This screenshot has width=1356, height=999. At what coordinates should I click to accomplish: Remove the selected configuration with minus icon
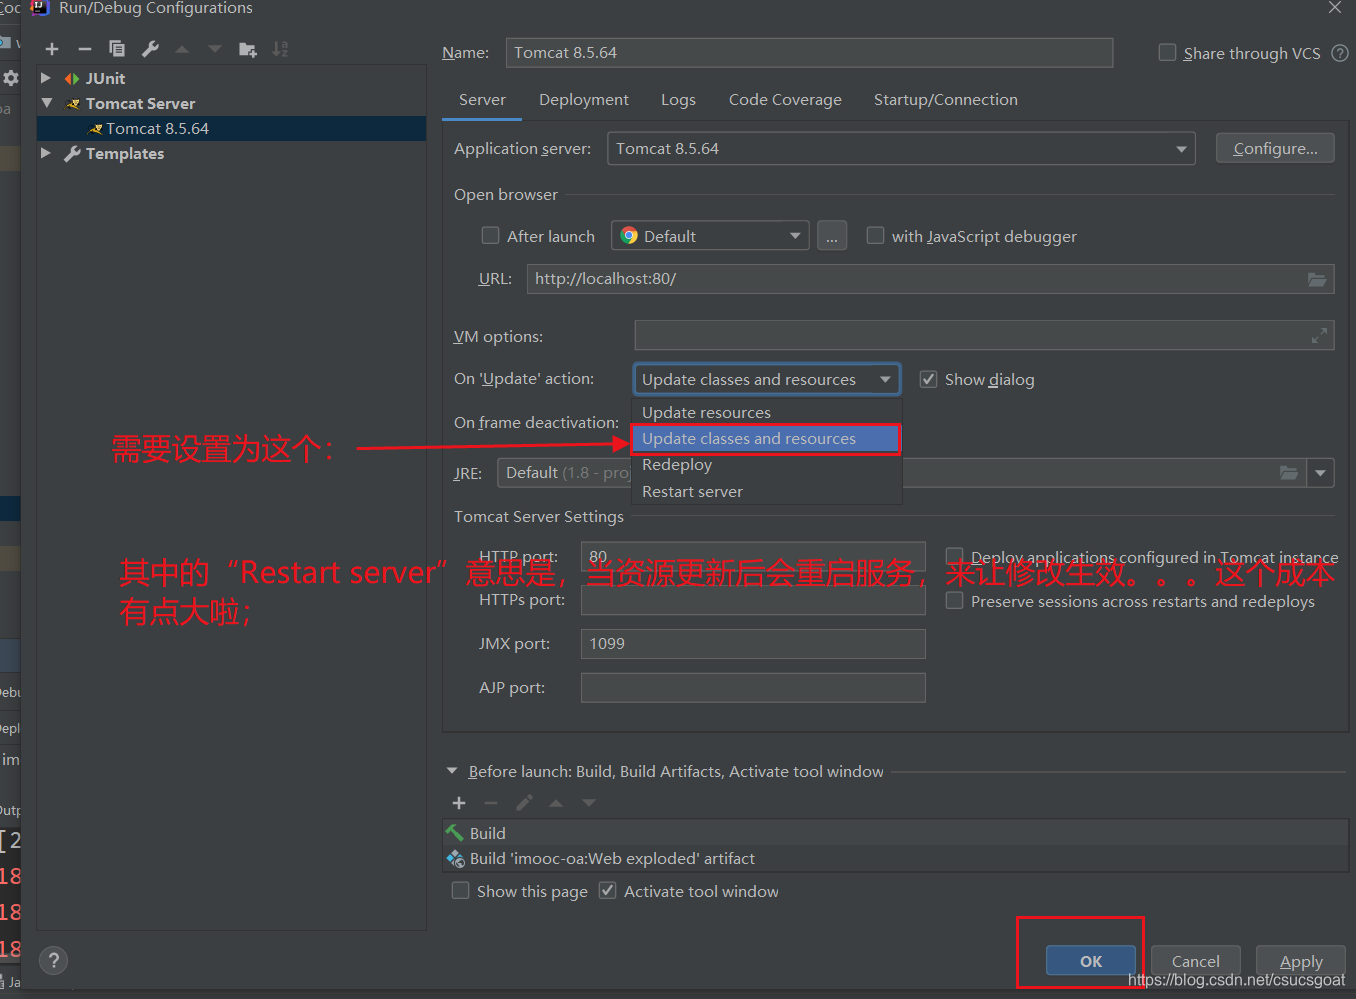pos(85,49)
